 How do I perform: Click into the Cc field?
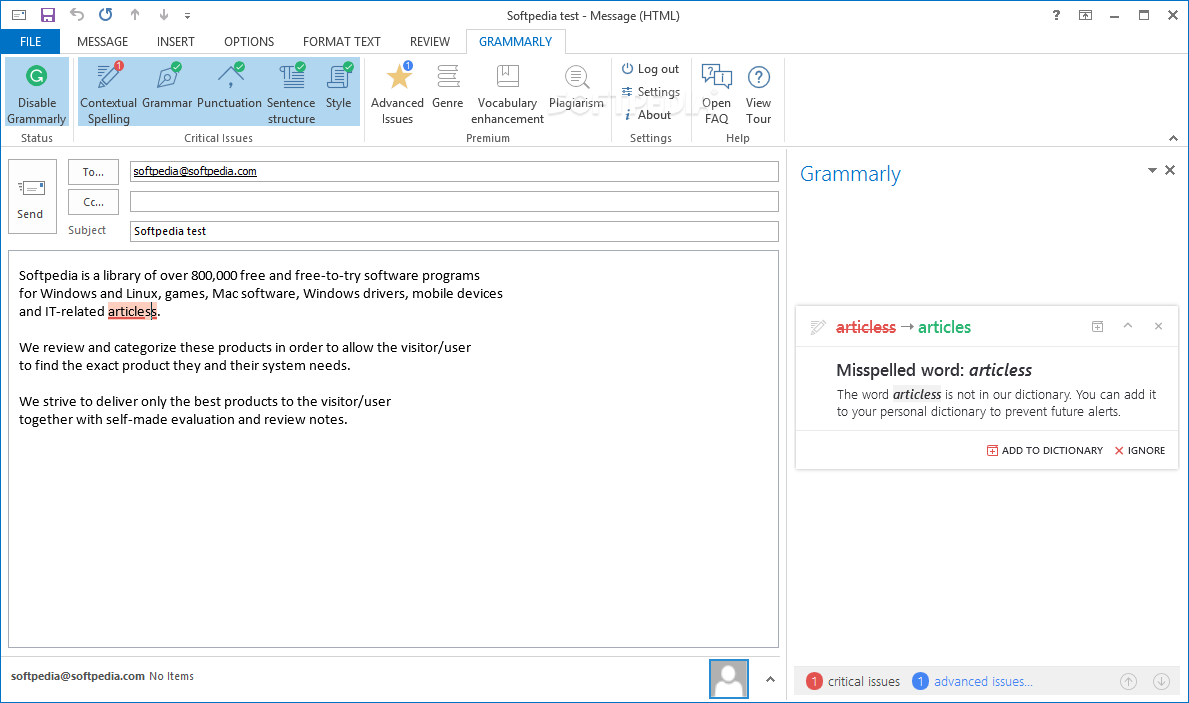click(x=454, y=202)
